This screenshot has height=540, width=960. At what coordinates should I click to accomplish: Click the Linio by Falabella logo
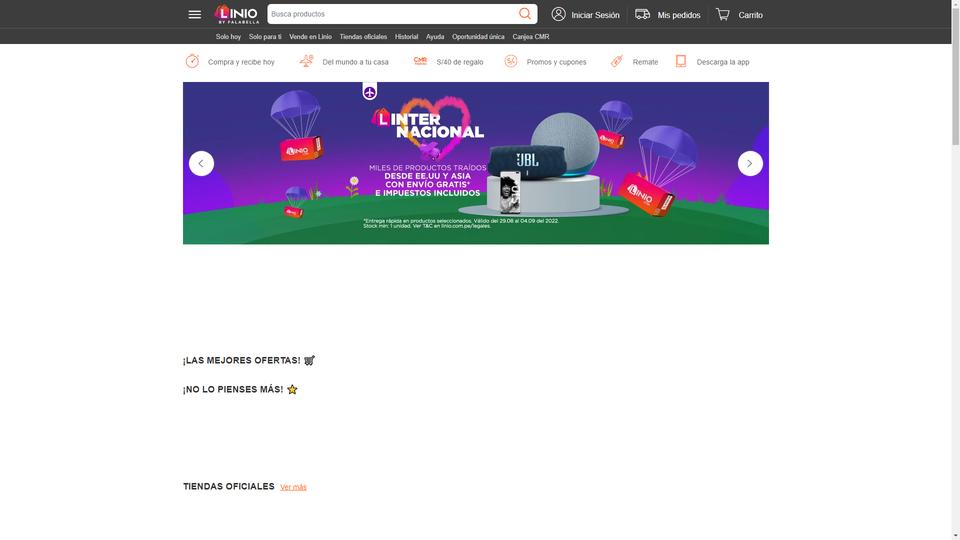pos(237,14)
